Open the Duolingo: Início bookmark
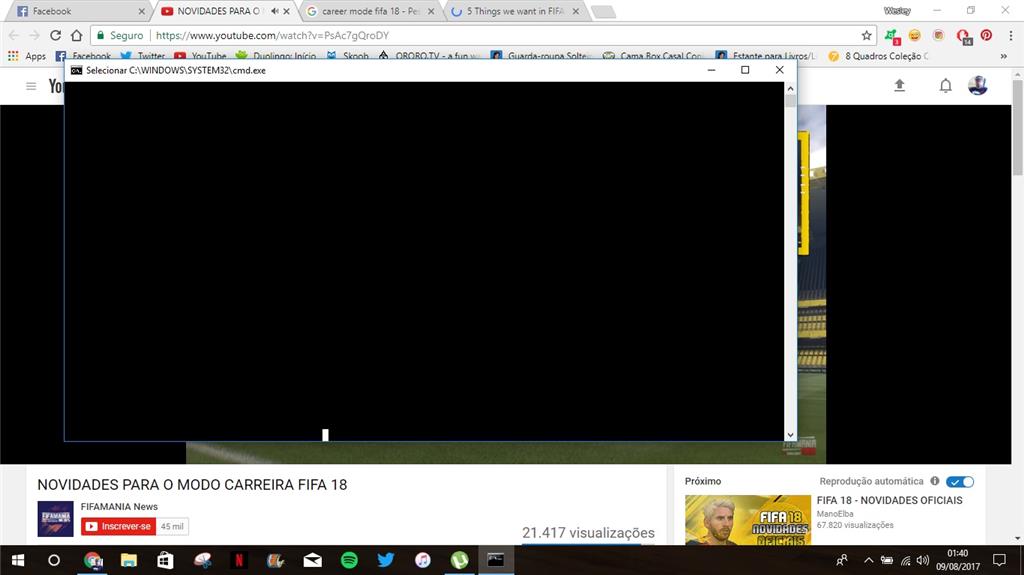 [x=276, y=56]
